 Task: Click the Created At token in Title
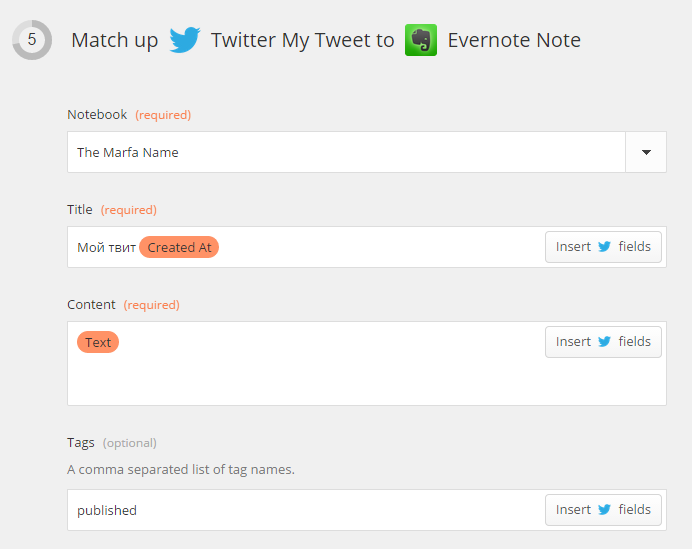pyautogui.click(x=179, y=247)
